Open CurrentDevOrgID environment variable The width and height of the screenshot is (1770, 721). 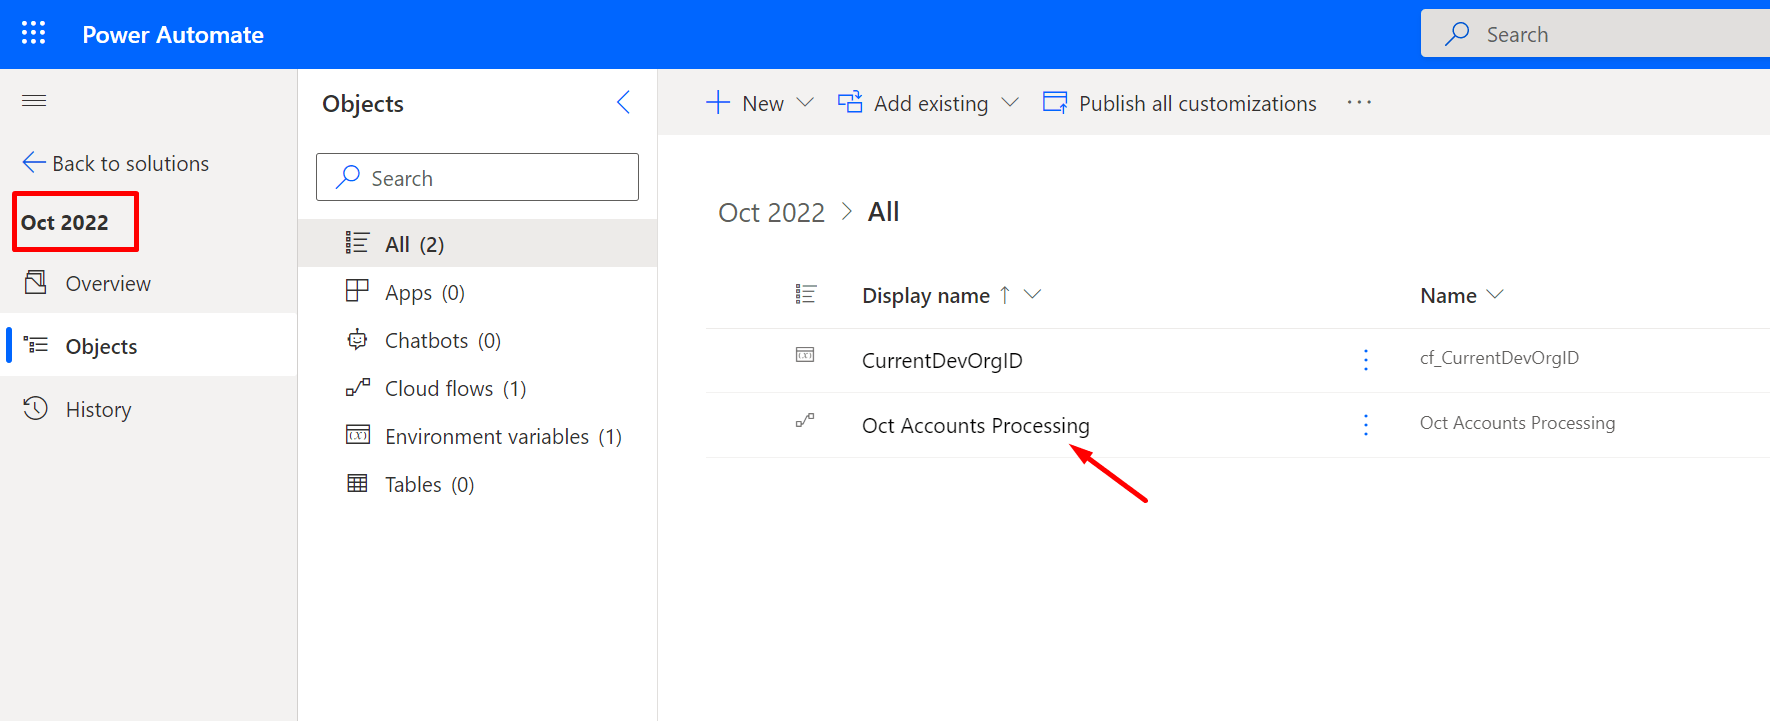[942, 360]
